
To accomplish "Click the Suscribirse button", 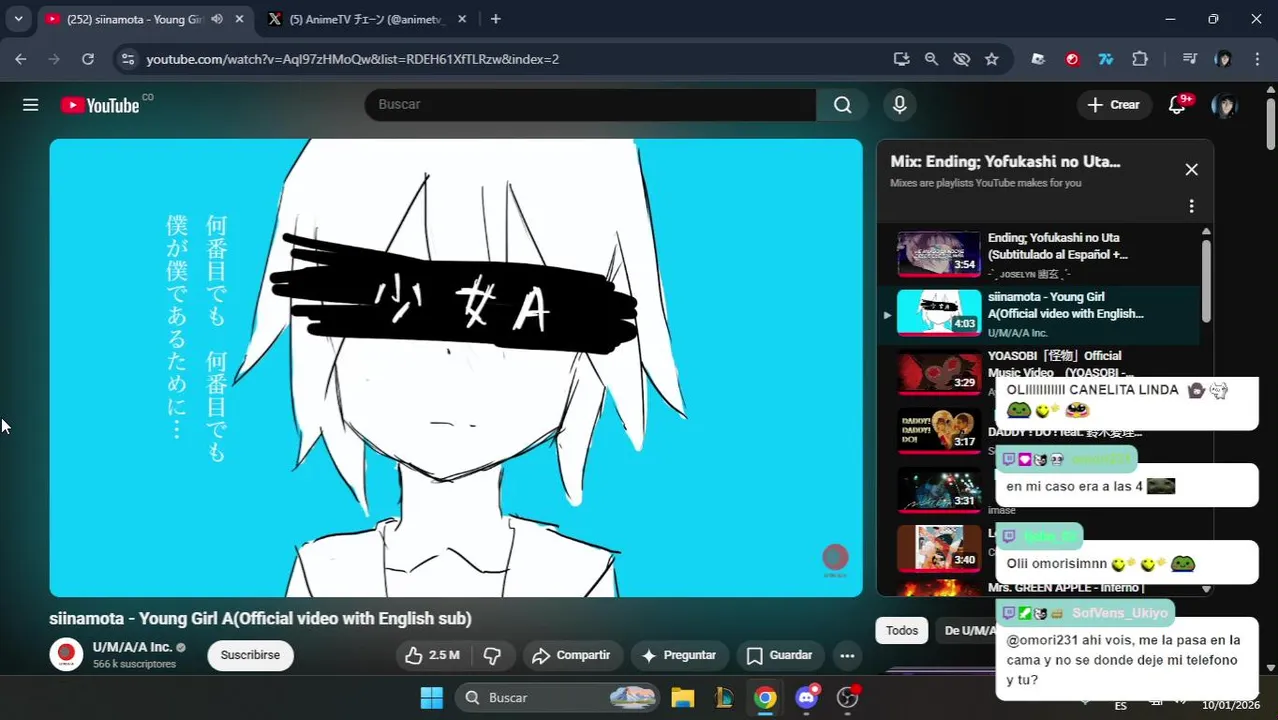I will point(250,655).
